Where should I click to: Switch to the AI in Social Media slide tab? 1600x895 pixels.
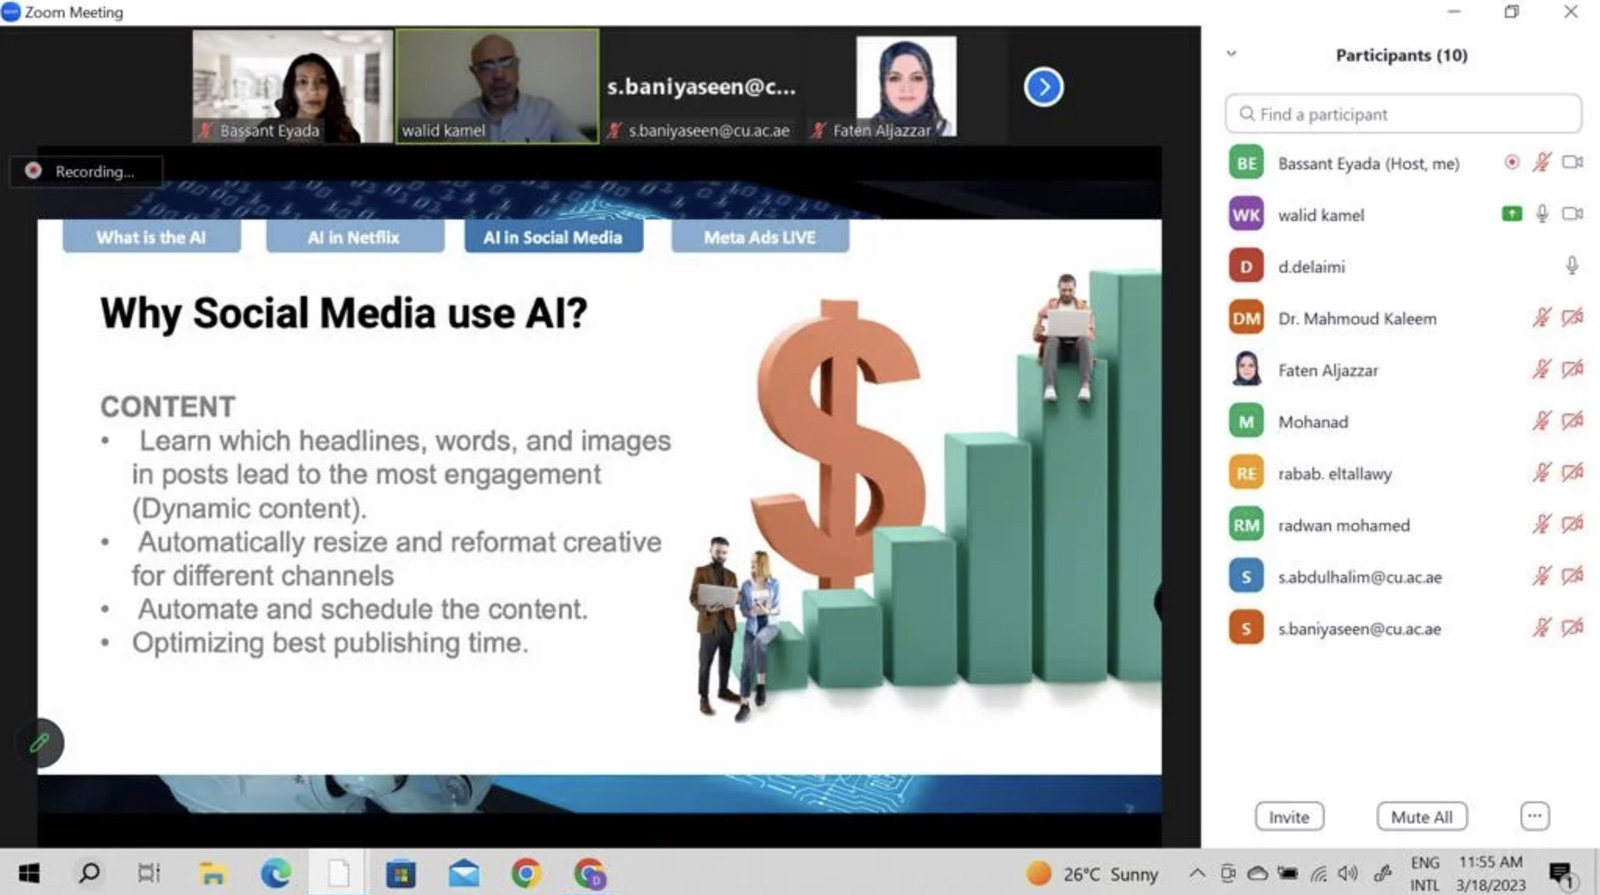point(553,237)
